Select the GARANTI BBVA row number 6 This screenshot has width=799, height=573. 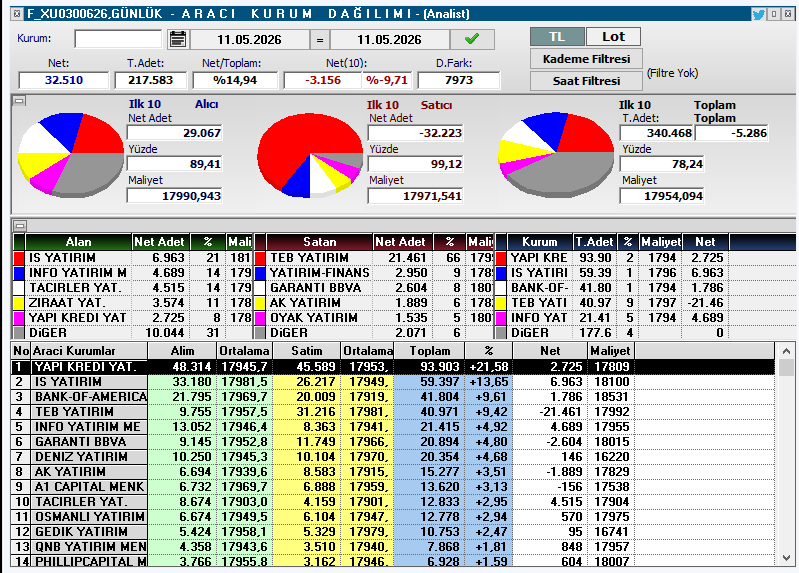392,441
